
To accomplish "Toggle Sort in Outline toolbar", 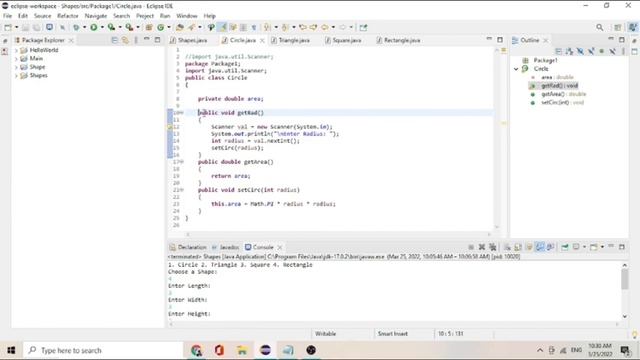I will 569,51.
